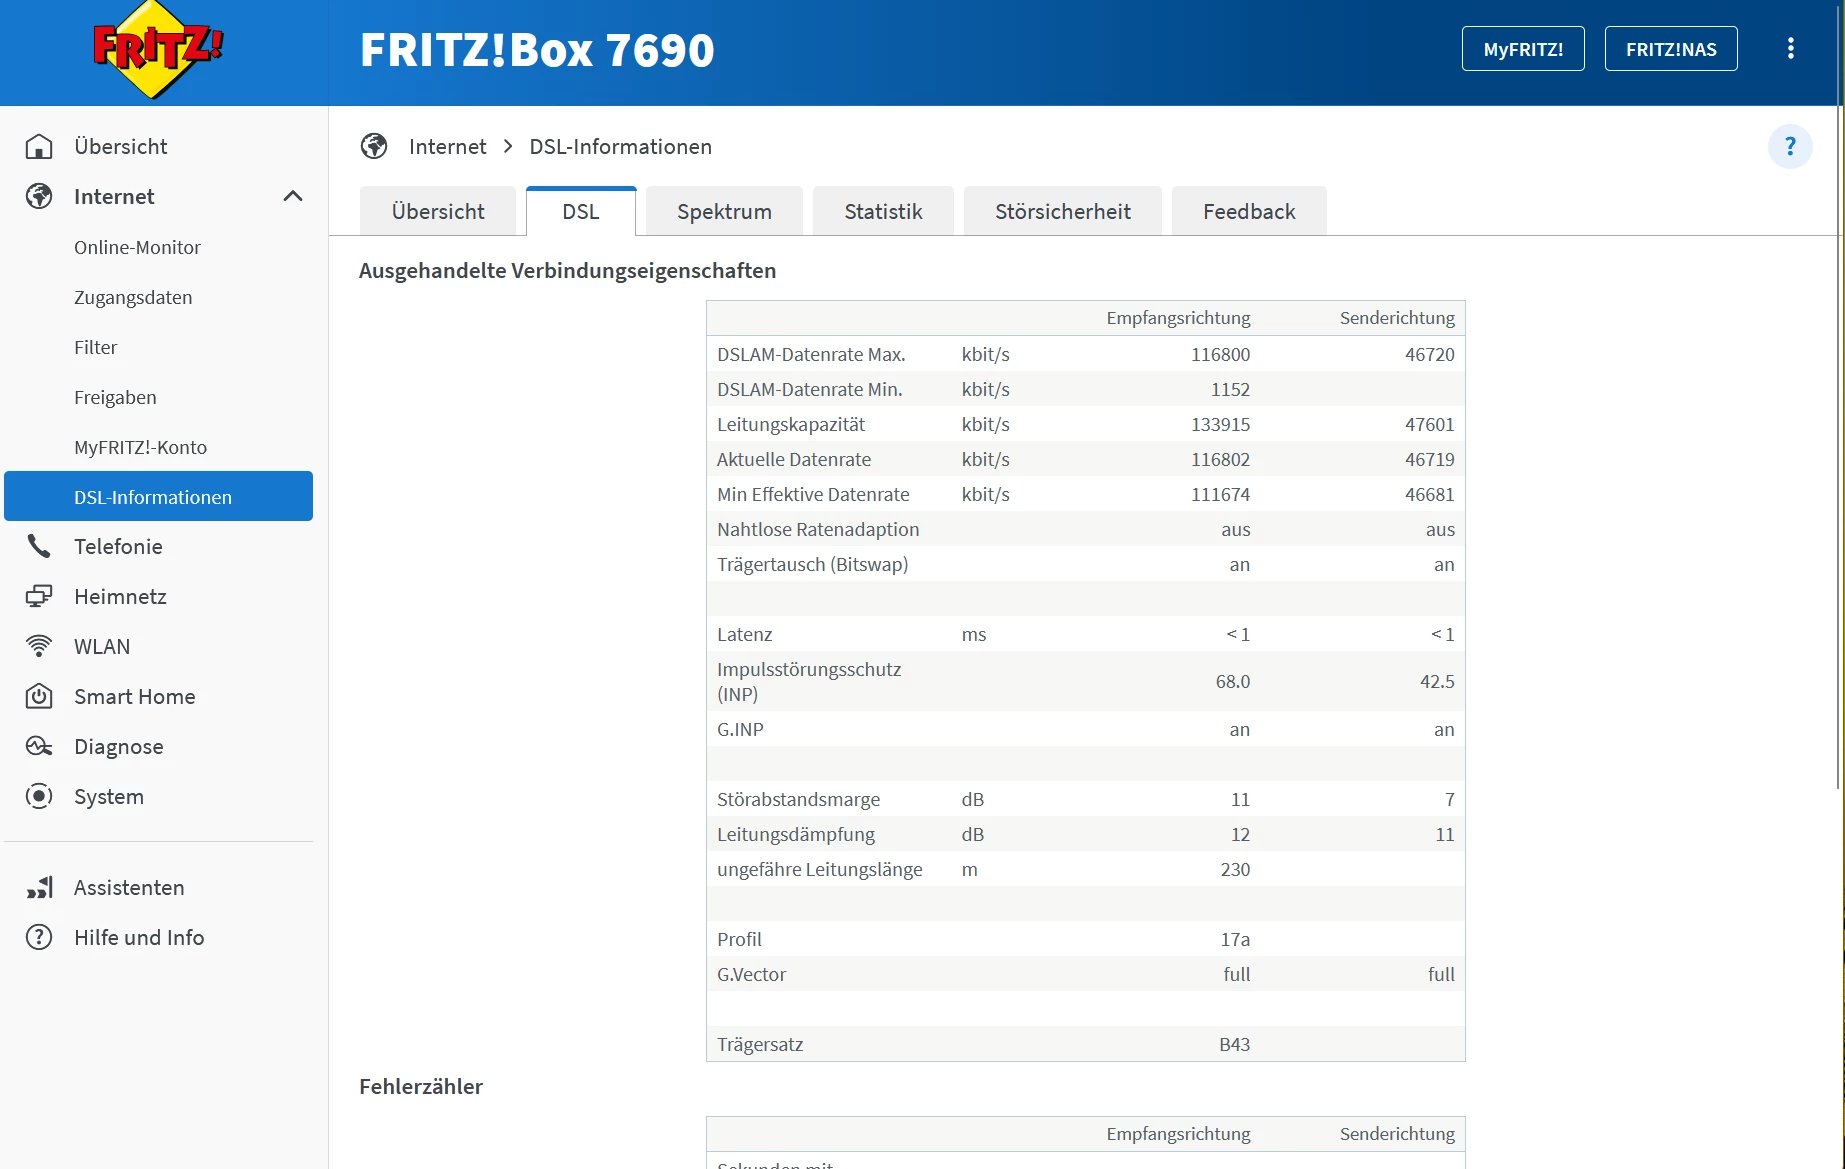Click the MyFRITZ! button

click(x=1523, y=49)
